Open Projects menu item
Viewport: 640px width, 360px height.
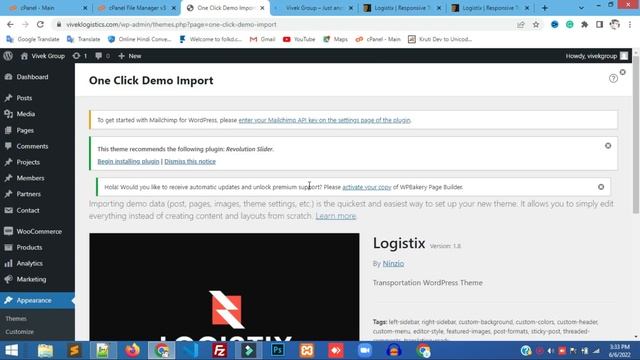(28, 162)
